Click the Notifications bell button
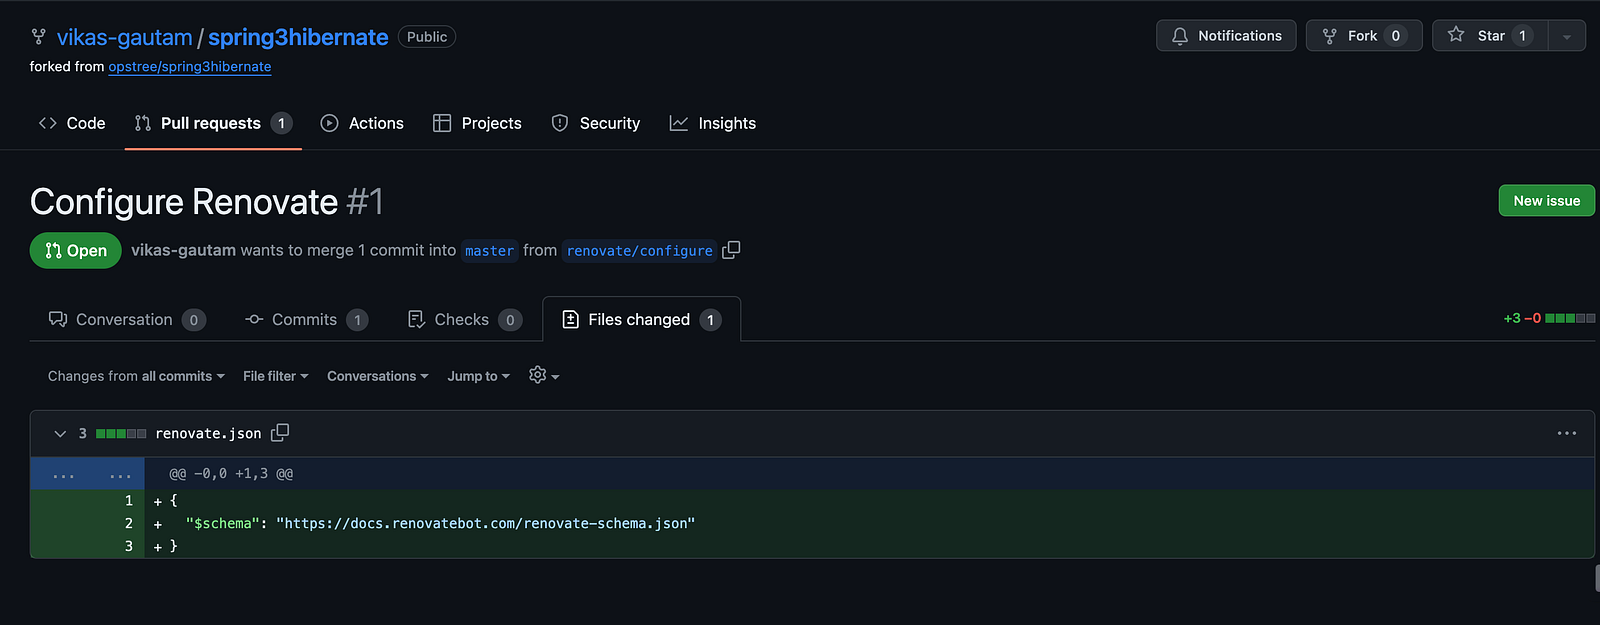The height and width of the screenshot is (625, 1600). 1226,36
